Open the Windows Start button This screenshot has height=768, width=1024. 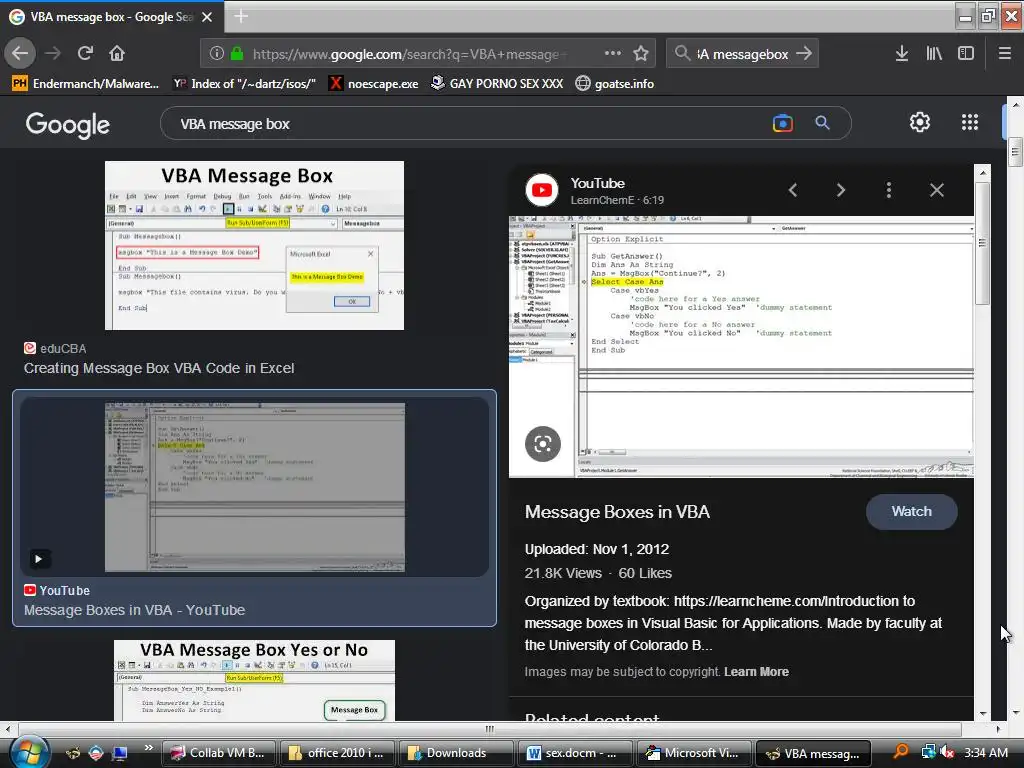(30, 753)
